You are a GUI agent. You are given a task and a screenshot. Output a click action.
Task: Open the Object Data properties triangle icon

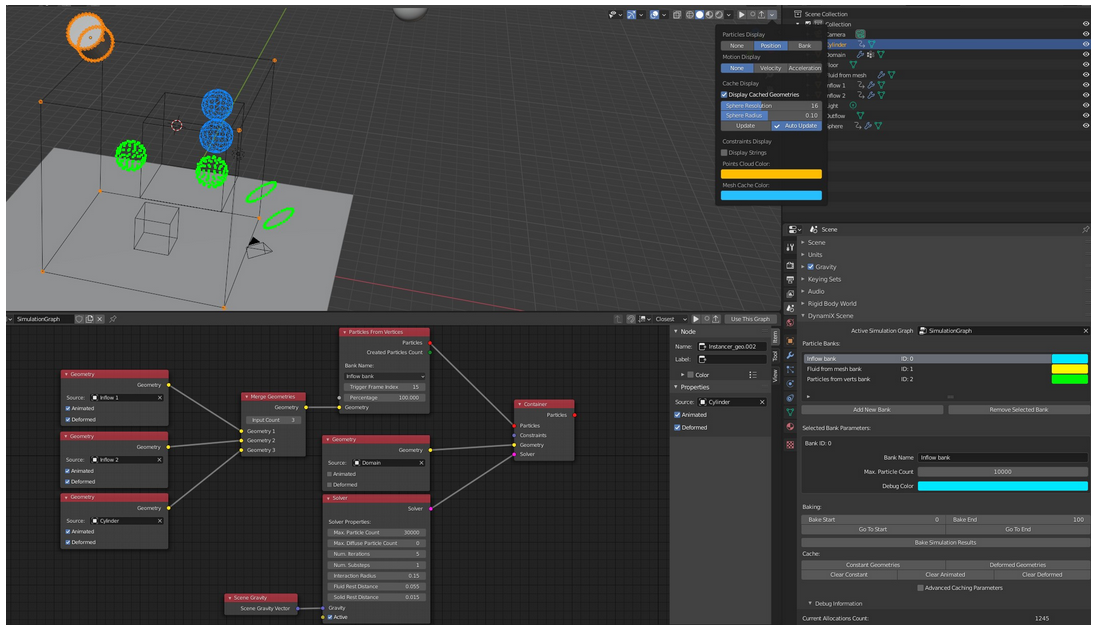[790, 413]
